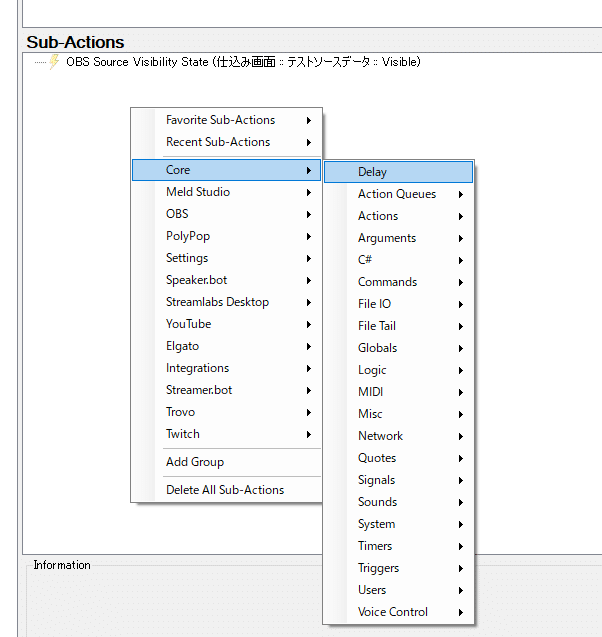Open the Network submenu
The image size is (602, 637).
[398, 436]
